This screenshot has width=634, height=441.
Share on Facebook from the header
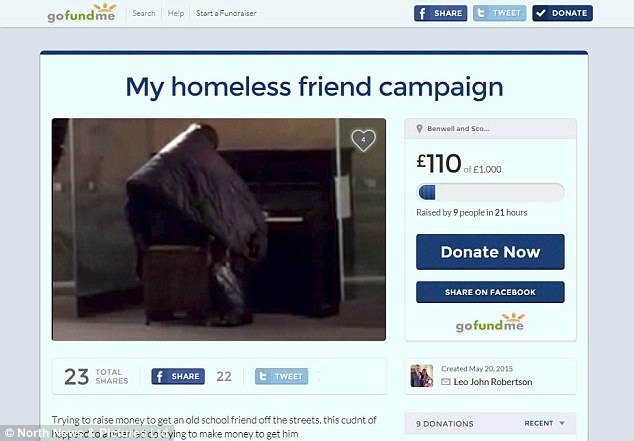[440, 13]
